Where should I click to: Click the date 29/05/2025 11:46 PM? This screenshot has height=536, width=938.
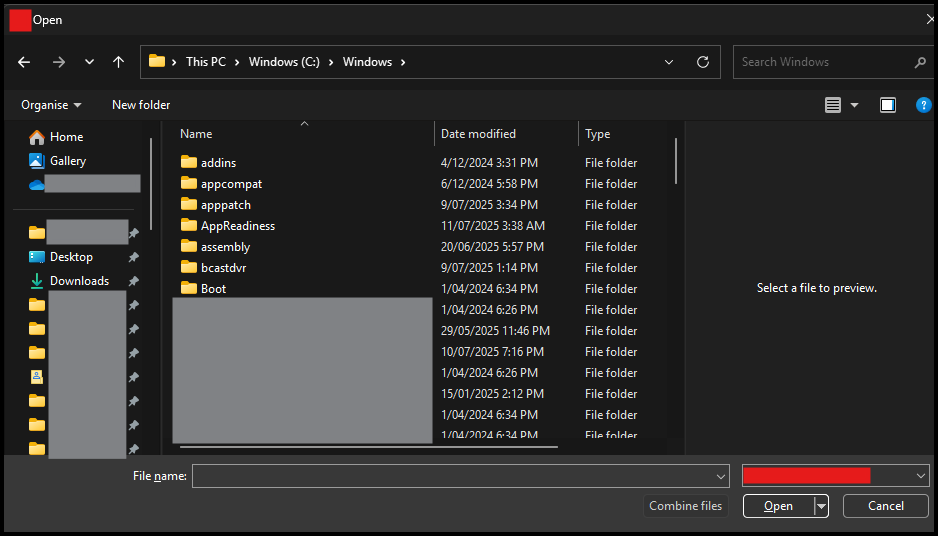(495, 331)
